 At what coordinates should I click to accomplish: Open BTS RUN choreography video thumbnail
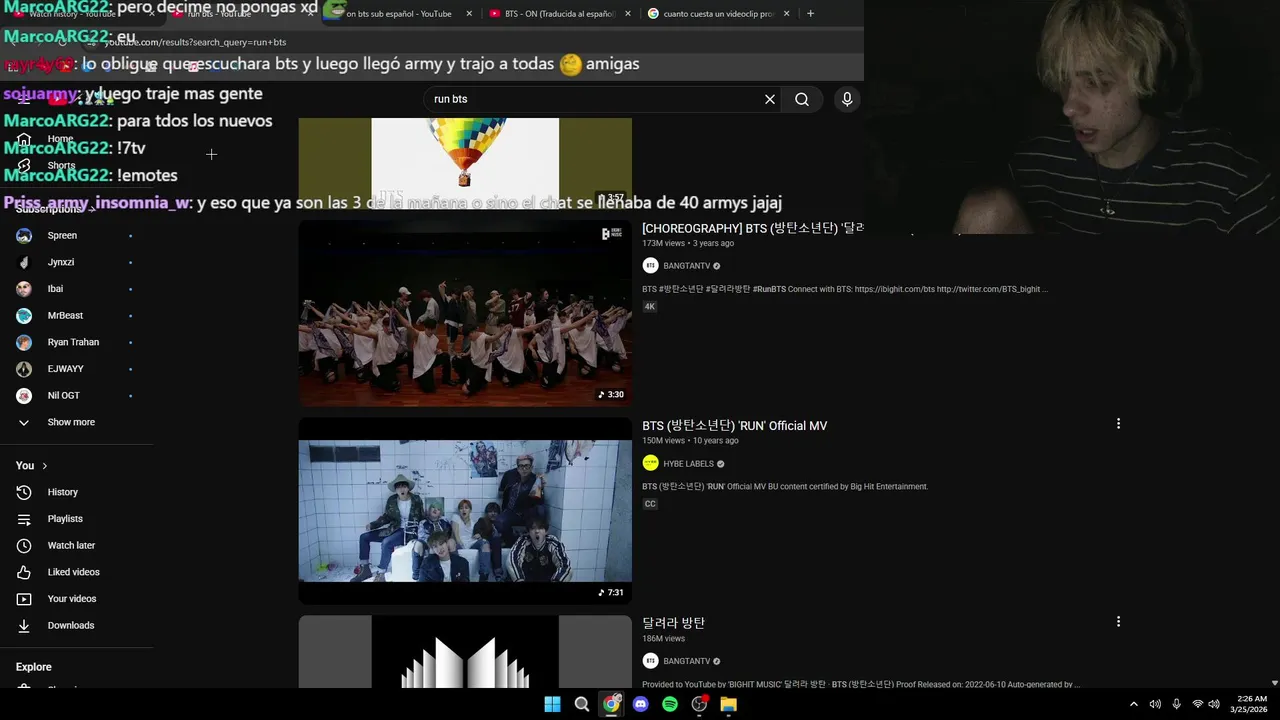pos(465,313)
